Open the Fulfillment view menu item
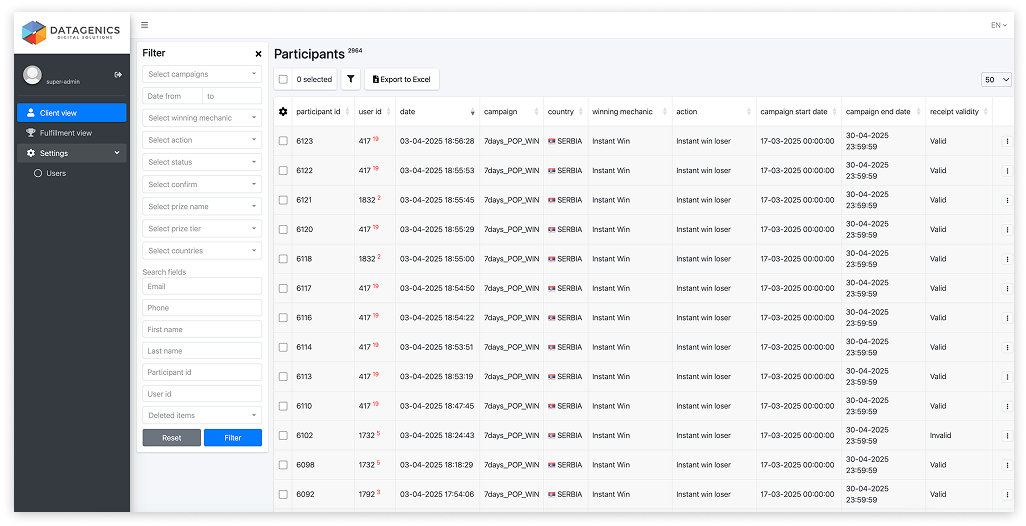Screen dimensions: 1026x526 point(65,133)
